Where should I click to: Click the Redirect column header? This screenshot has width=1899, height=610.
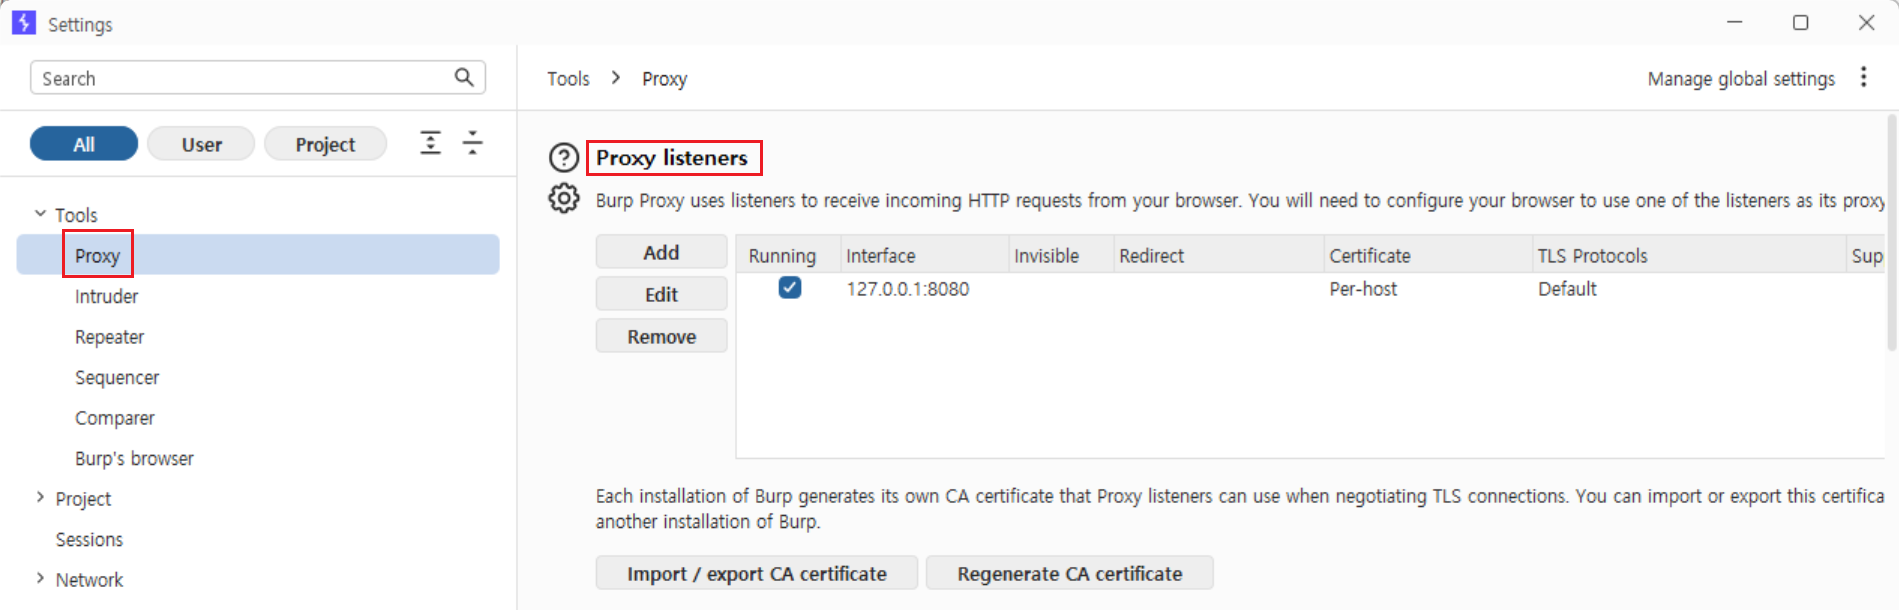click(x=1219, y=255)
